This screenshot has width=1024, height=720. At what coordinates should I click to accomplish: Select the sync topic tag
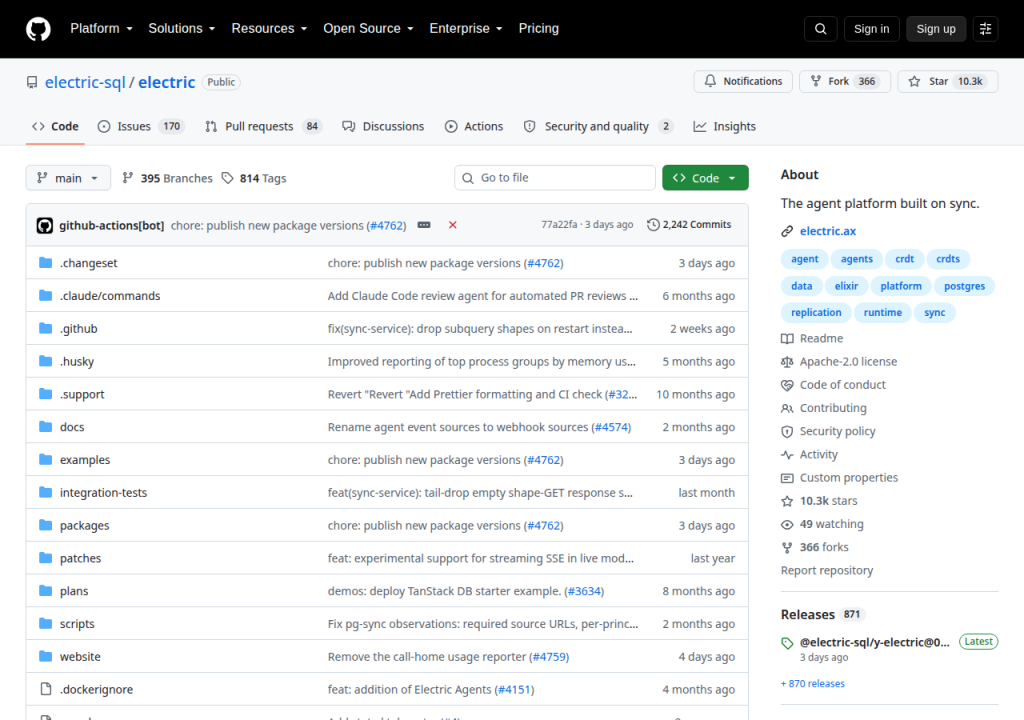click(935, 313)
